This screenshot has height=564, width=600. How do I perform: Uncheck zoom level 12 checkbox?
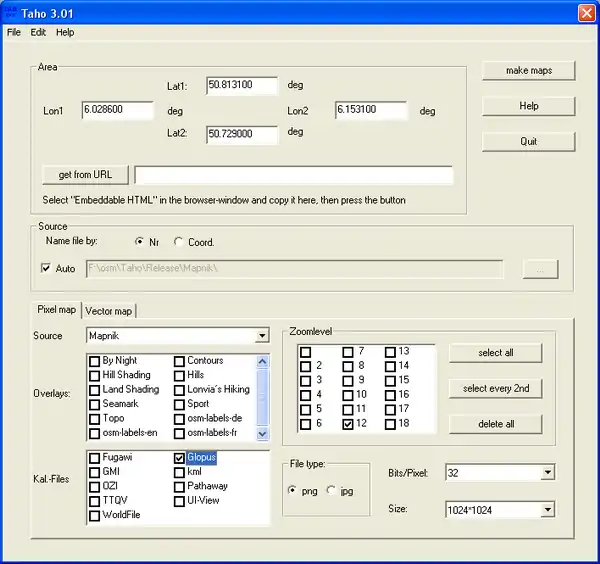point(348,424)
